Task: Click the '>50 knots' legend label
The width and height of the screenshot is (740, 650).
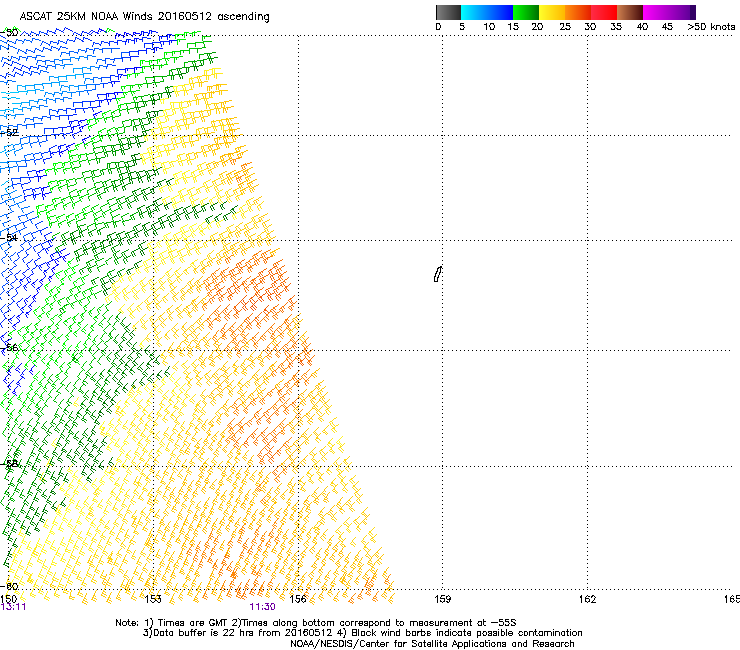Action: click(x=711, y=27)
